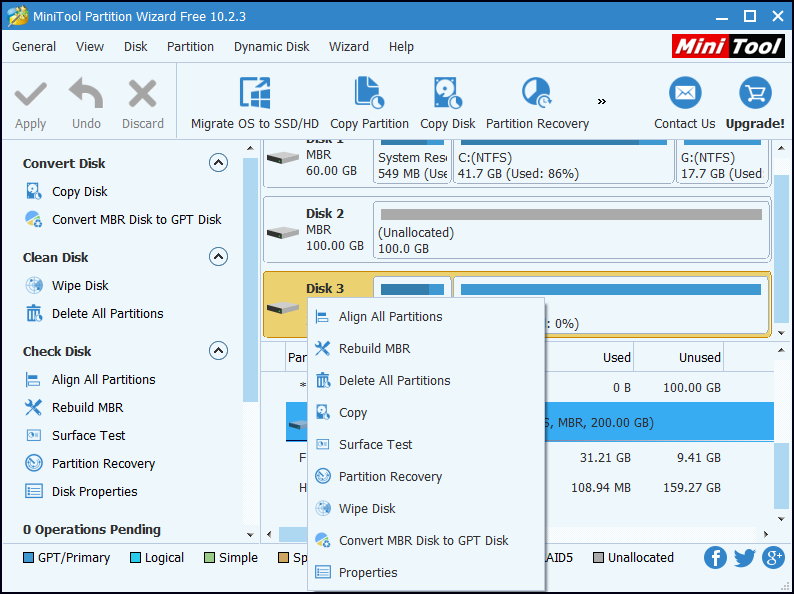Viewport: 794px width, 594px height.
Task: Open Disk Properties in left sidebar
Action: 81,491
